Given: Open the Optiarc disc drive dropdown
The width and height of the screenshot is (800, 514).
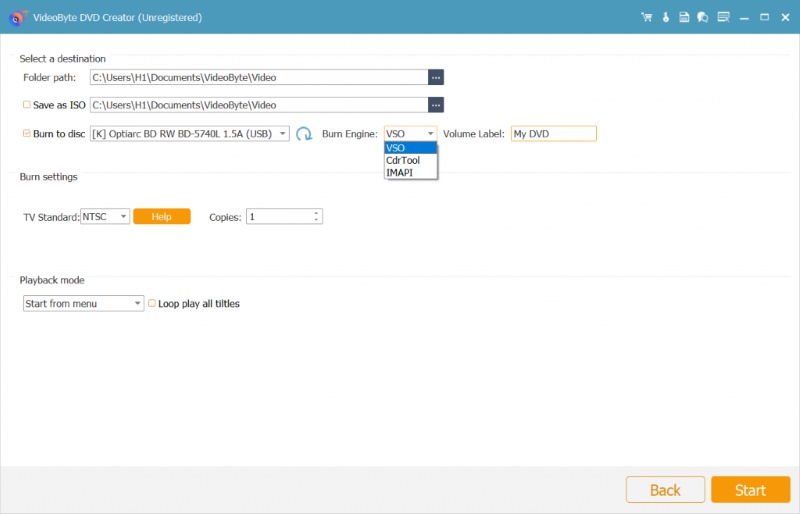Looking at the screenshot, I should (189, 133).
